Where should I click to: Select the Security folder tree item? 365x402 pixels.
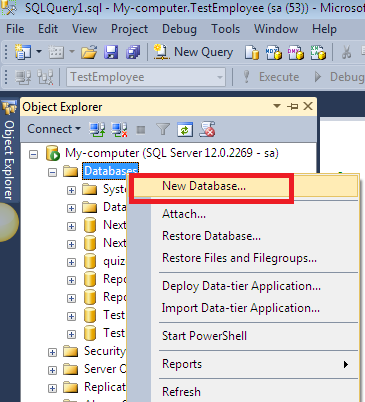coord(105,351)
